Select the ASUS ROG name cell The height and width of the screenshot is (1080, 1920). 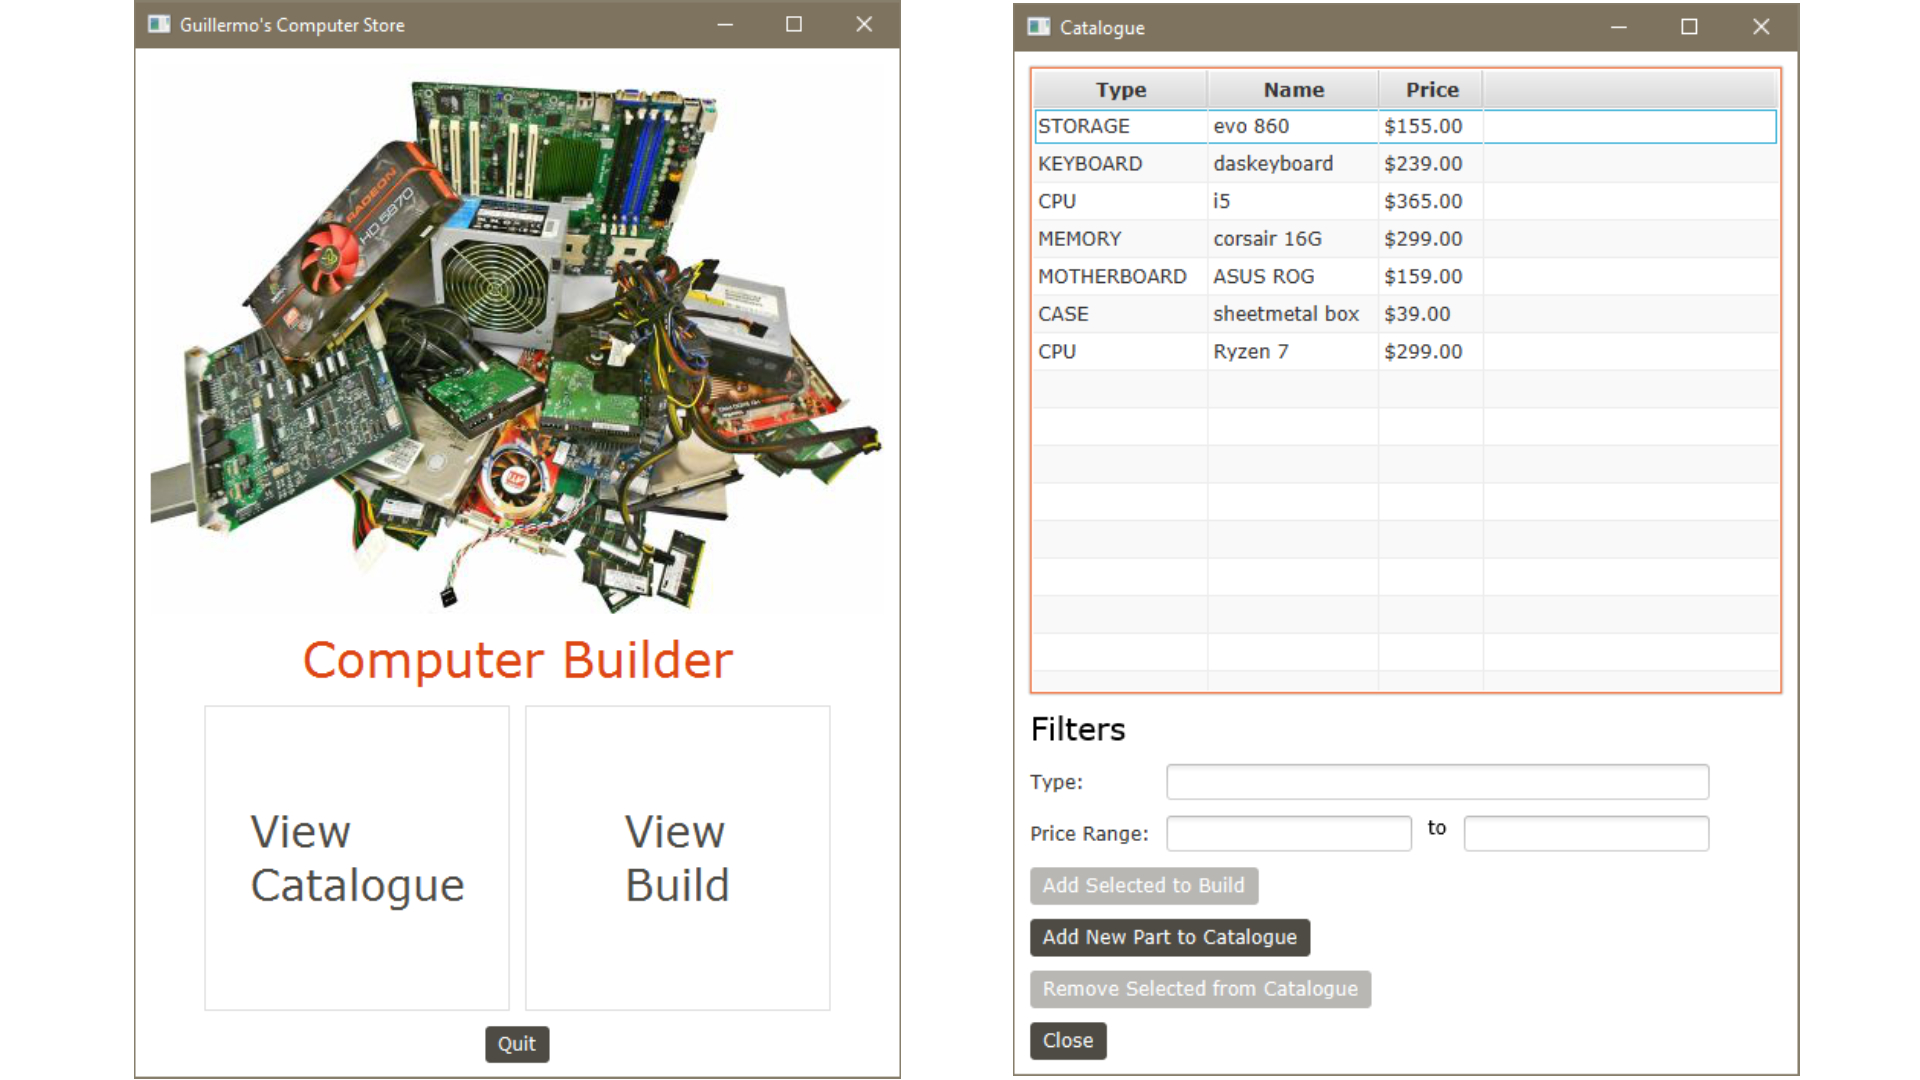1293,276
